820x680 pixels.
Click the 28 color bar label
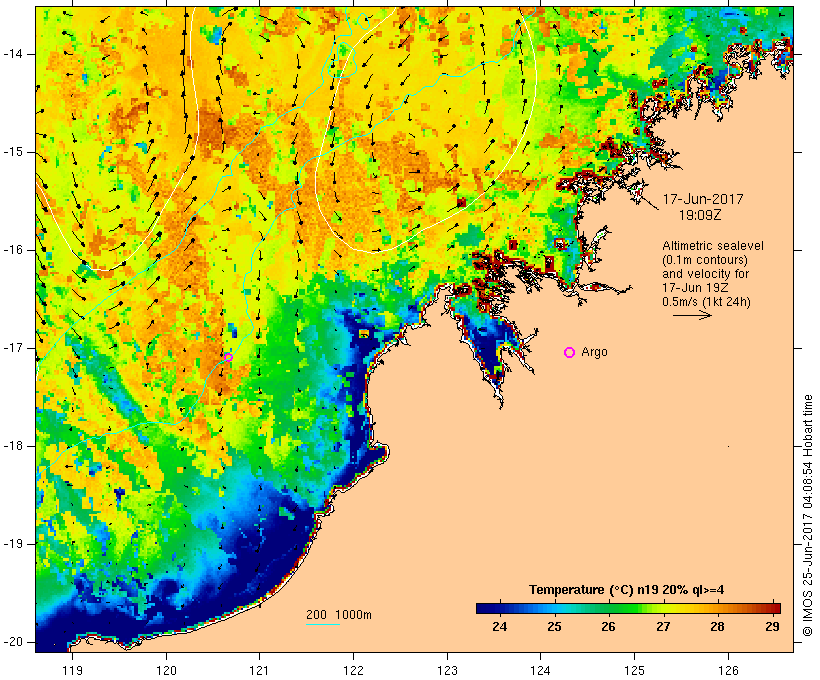[x=718, y=626]
